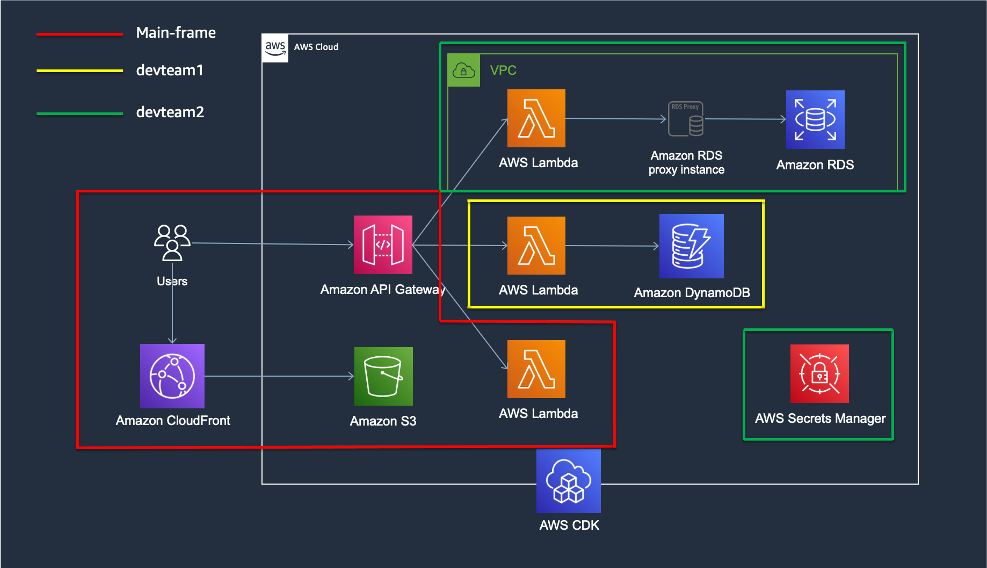Click the AWS Lambda icon beside Amazon S3
The image size is (987, 568).
click(536, 369)
